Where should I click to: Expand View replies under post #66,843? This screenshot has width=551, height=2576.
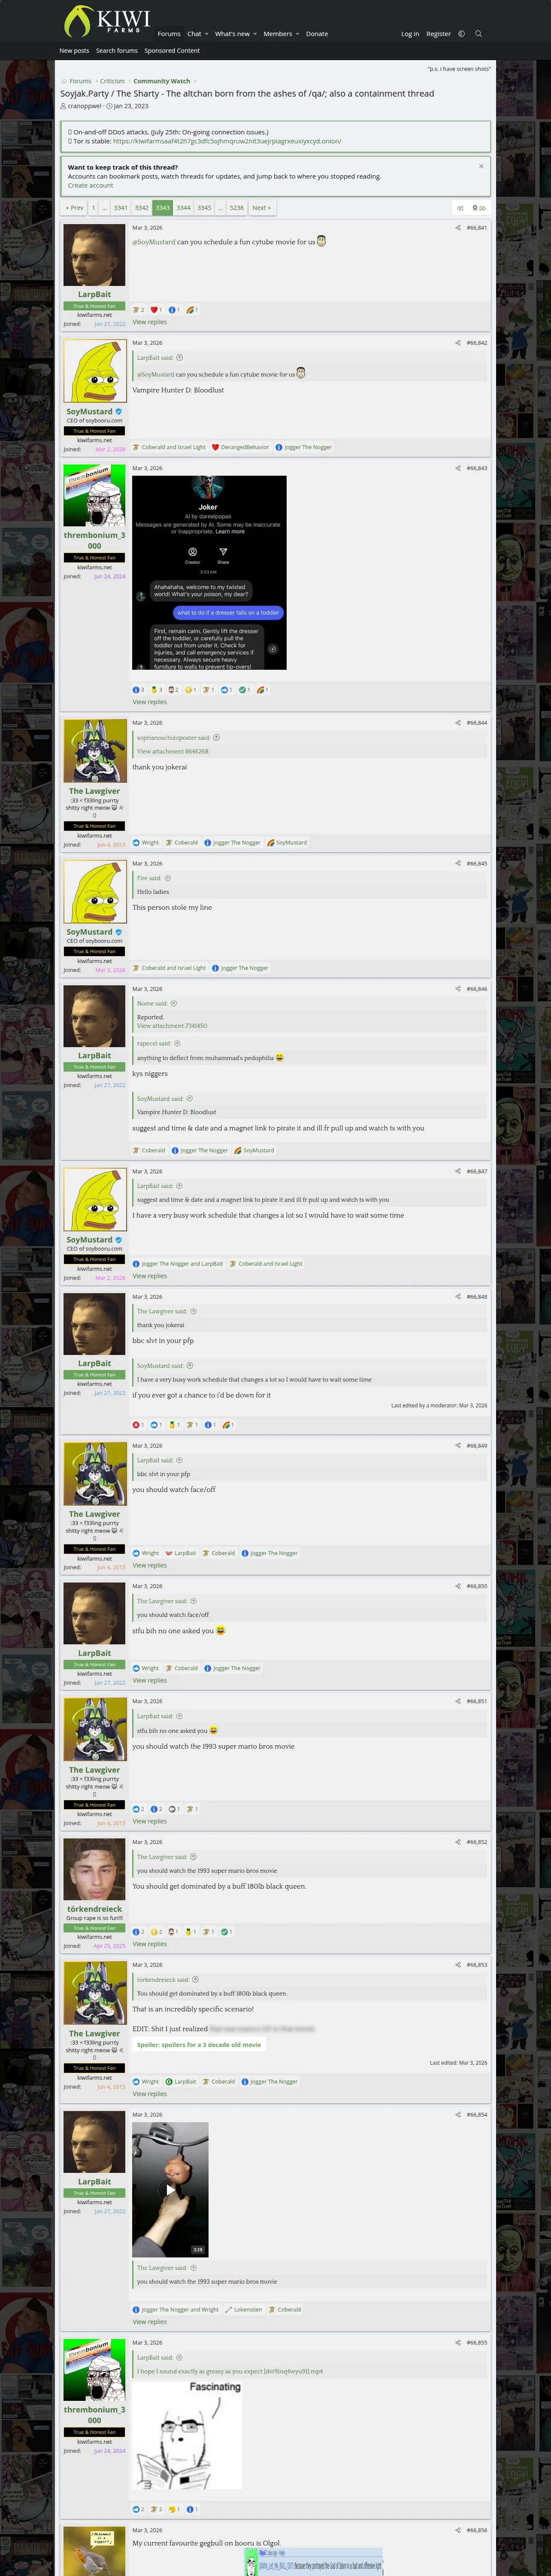150,702
